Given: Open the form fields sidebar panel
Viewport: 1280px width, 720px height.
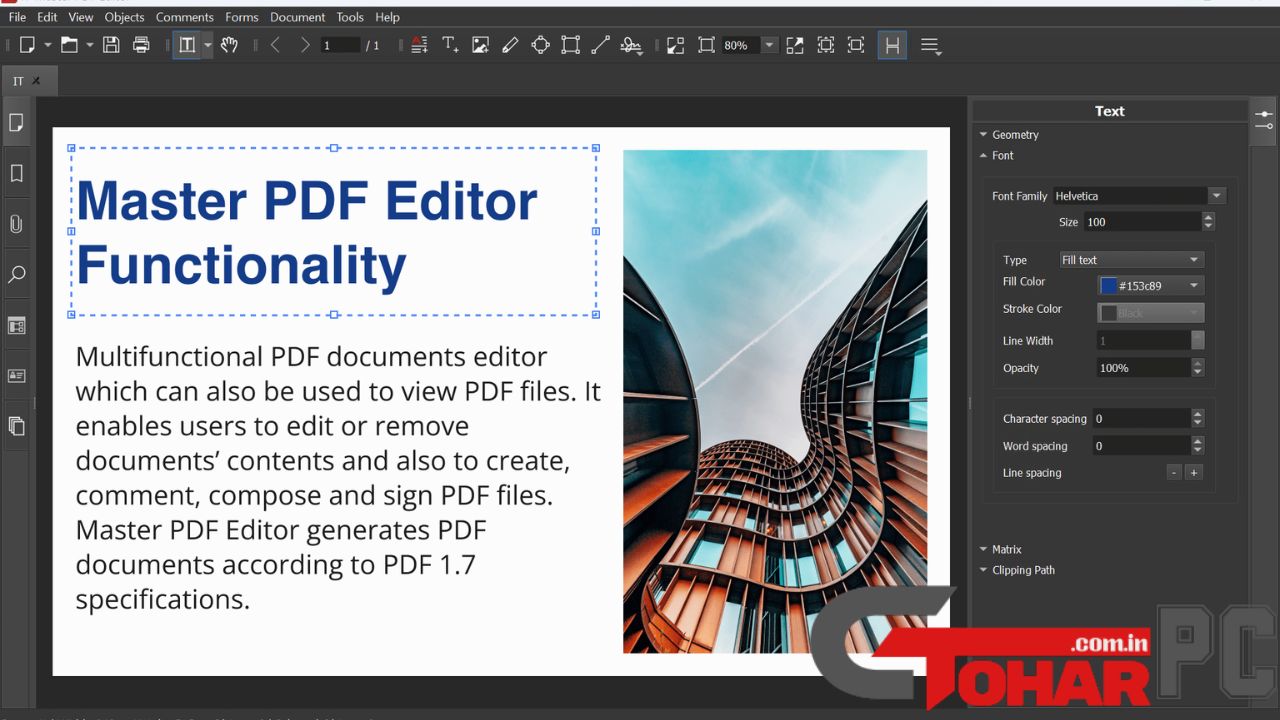Looking at the screenshot, I should tap(16, 376).
